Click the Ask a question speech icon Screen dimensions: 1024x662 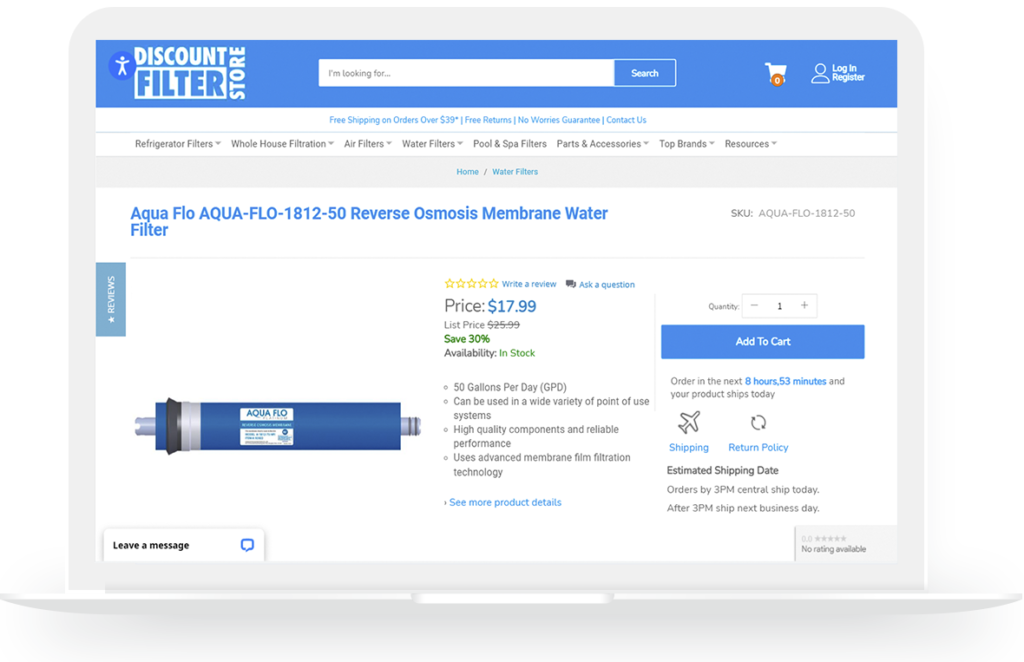(571, 284)
